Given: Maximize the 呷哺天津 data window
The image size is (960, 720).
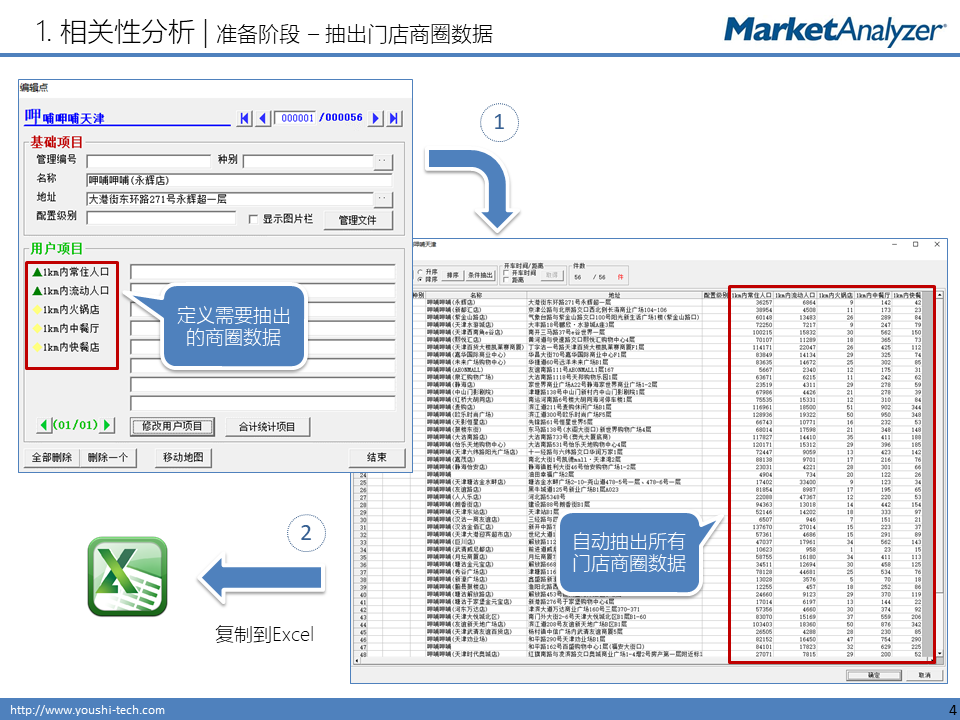Looking at the screenshot, I should (x=915, y=244).
